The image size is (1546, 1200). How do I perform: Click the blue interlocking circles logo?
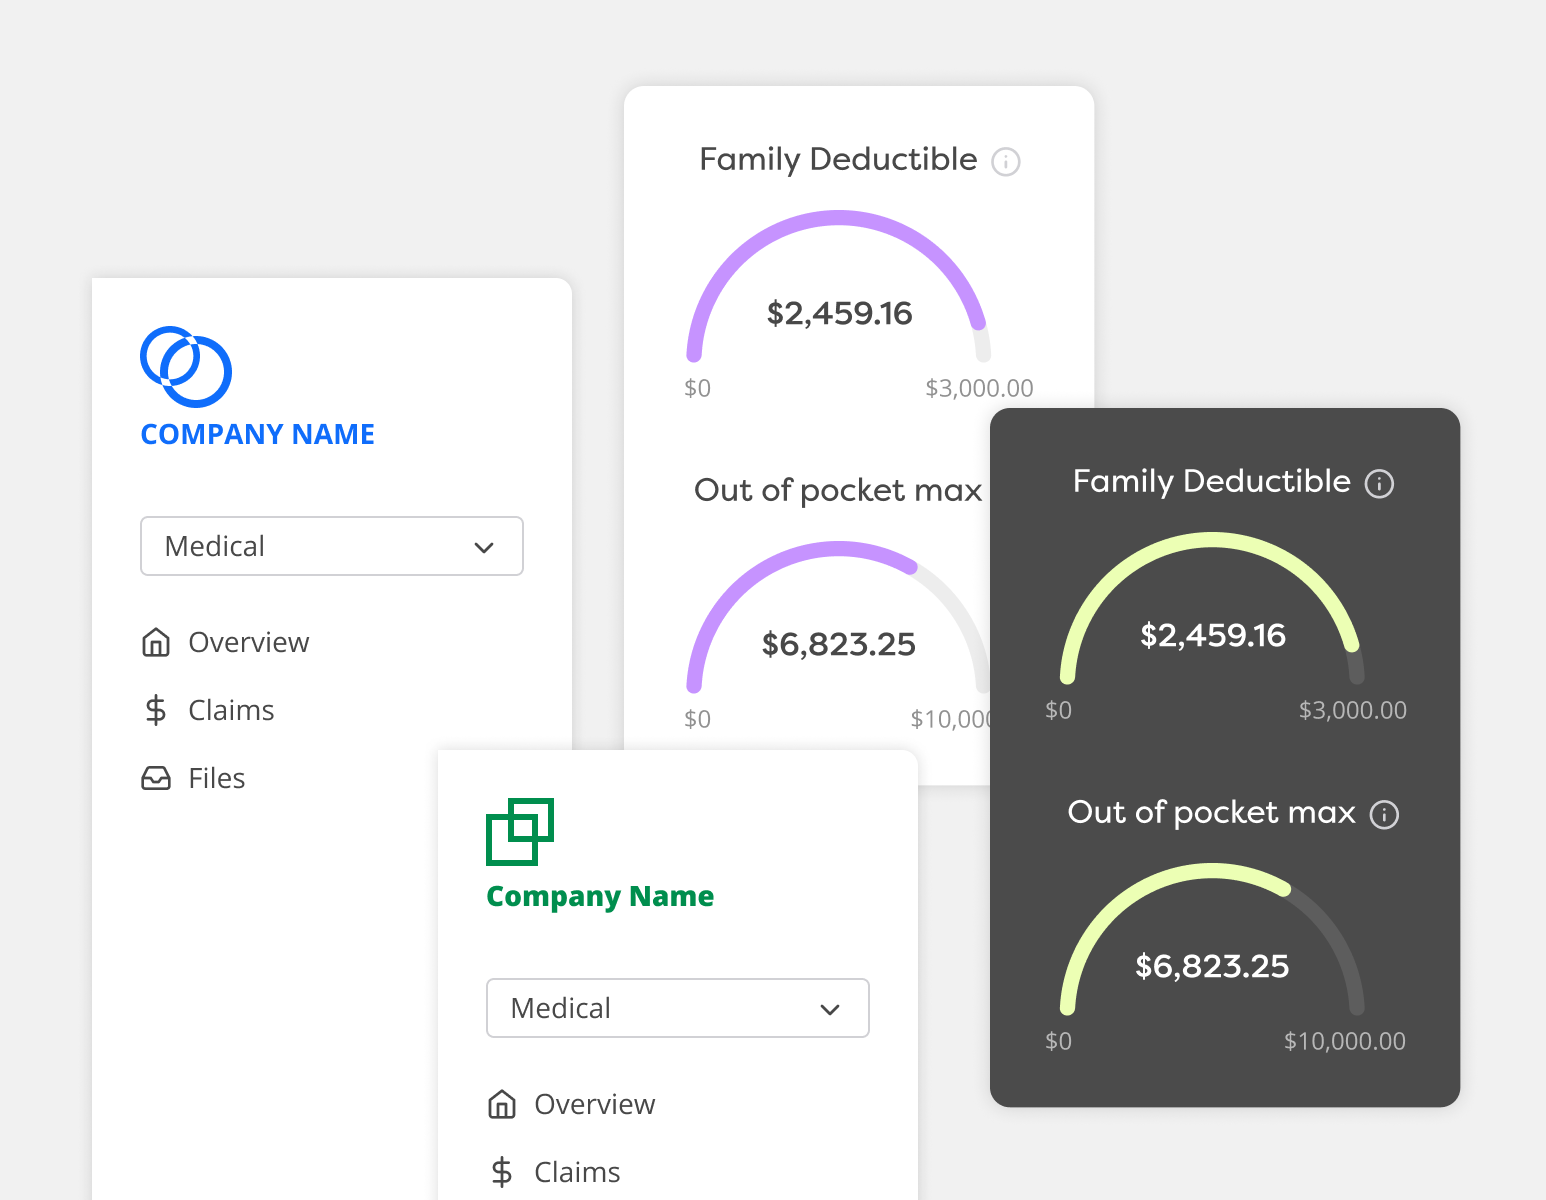[x=186, y=367]
